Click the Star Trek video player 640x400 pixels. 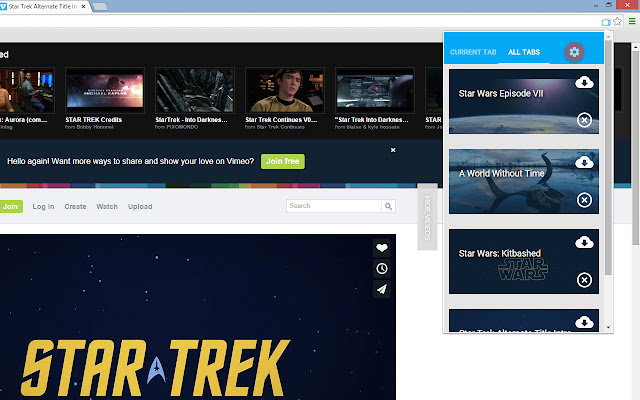tap(198, 317)
